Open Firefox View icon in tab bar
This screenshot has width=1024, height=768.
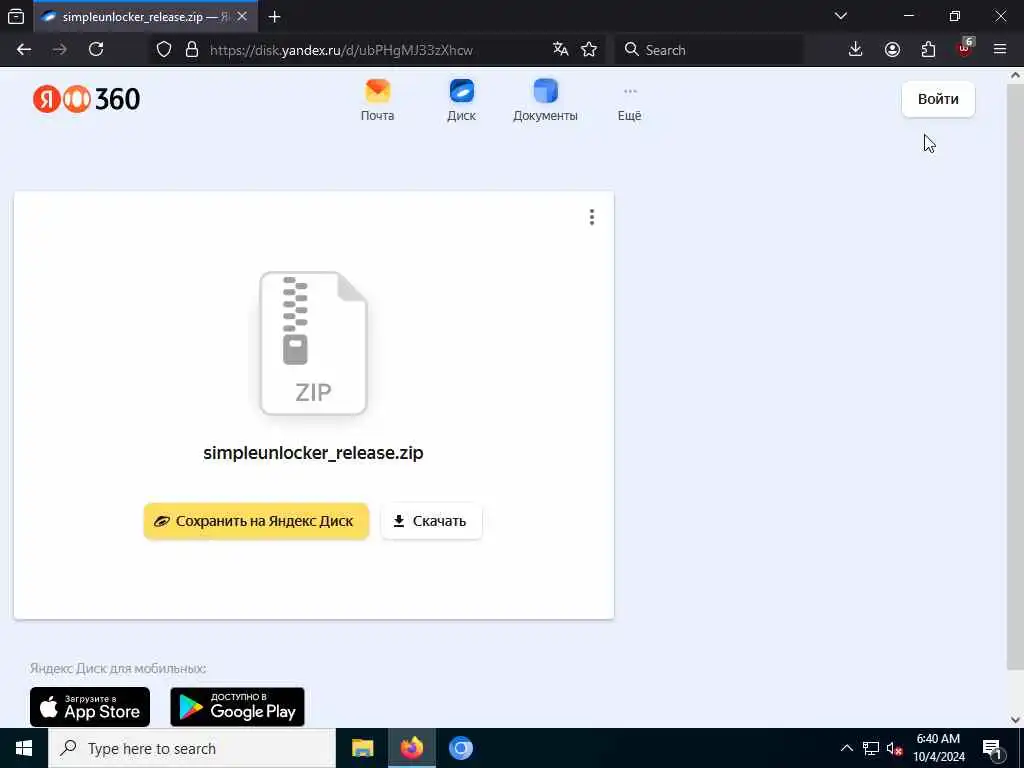pyautogui.click(x=16, y=16)
